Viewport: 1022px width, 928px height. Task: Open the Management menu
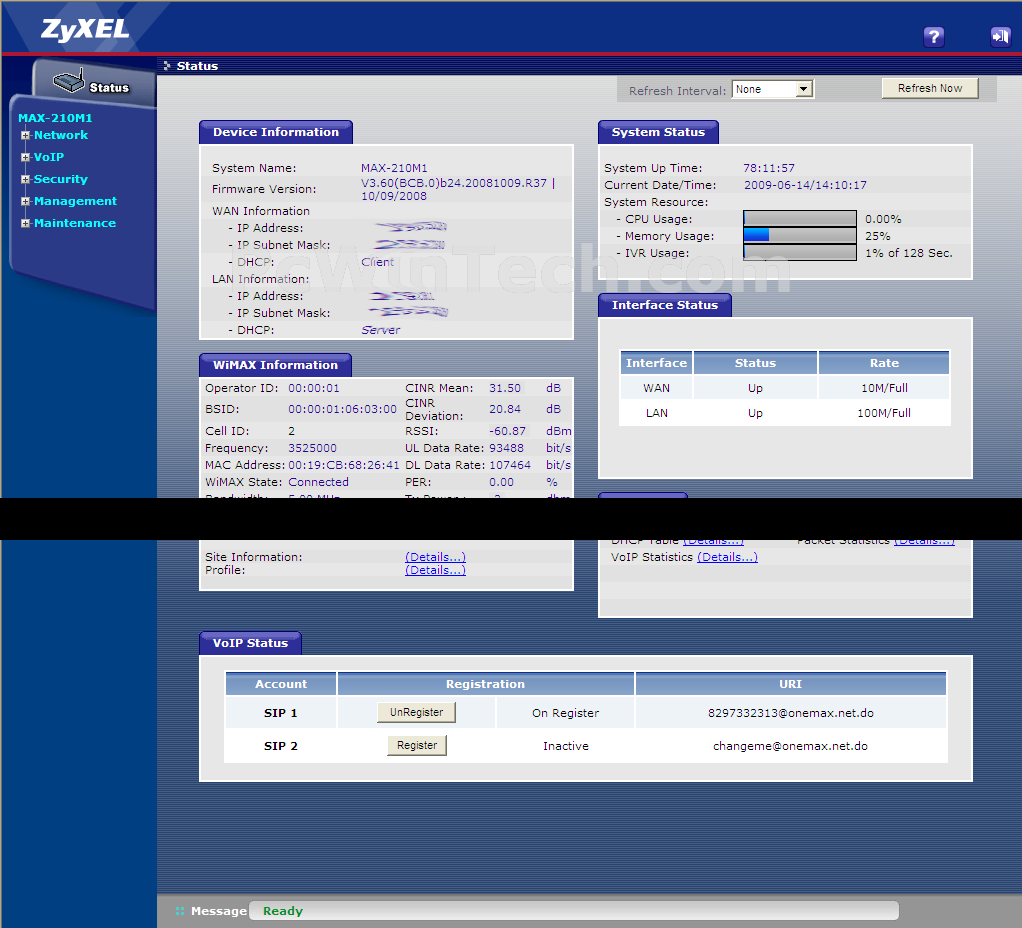click(x=75, y=201)
